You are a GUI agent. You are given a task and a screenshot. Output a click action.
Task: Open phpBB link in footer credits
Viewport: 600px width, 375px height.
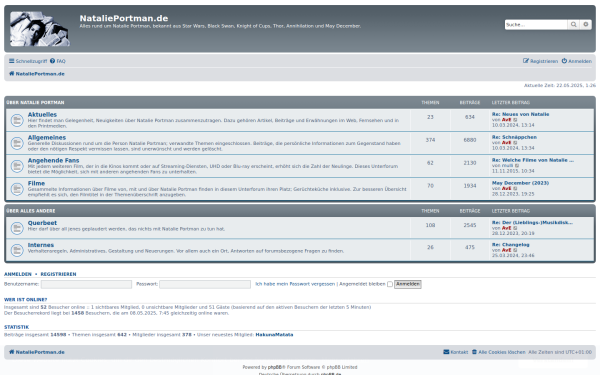point(274,367)
